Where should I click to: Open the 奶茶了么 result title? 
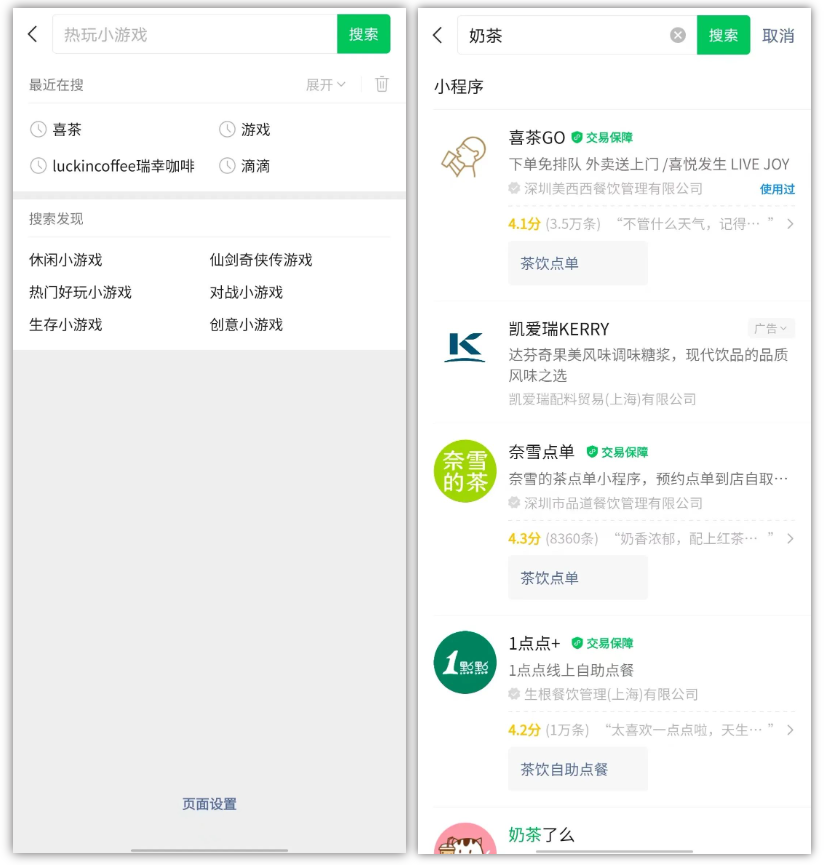(541, 835)
